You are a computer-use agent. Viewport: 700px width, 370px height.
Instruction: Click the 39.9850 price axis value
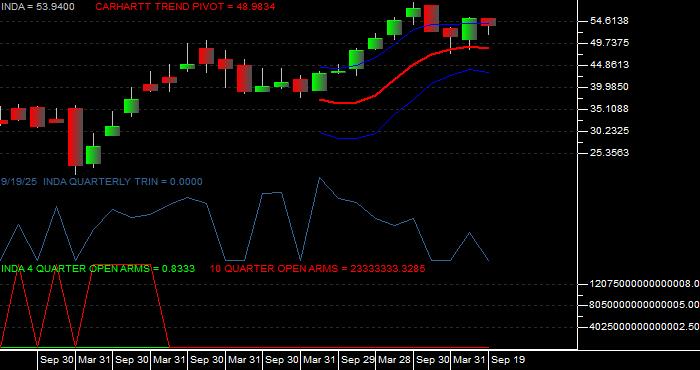click(x=610, y=87)
